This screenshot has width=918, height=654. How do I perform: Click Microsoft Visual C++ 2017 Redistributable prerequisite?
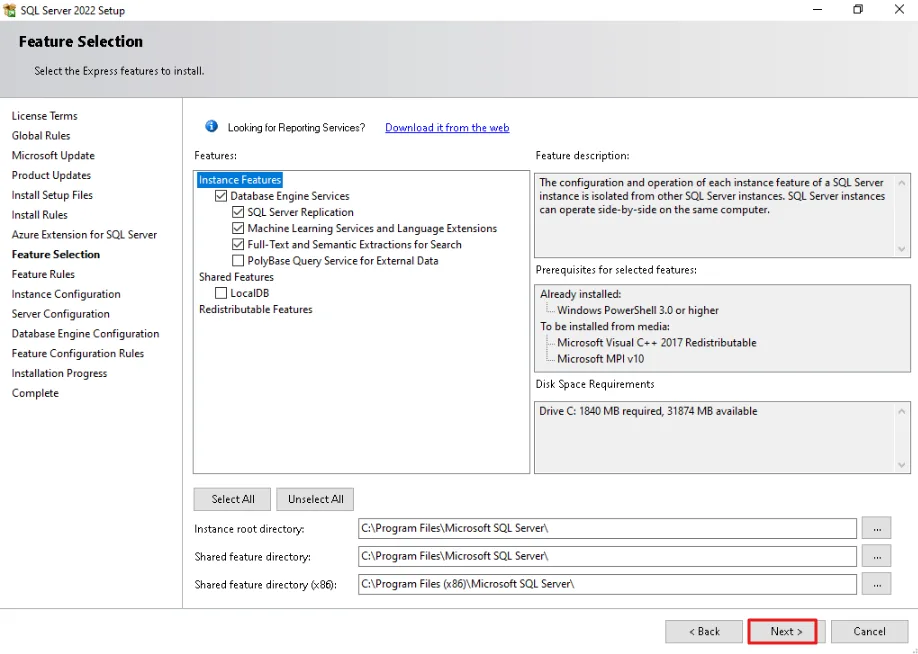656,343
